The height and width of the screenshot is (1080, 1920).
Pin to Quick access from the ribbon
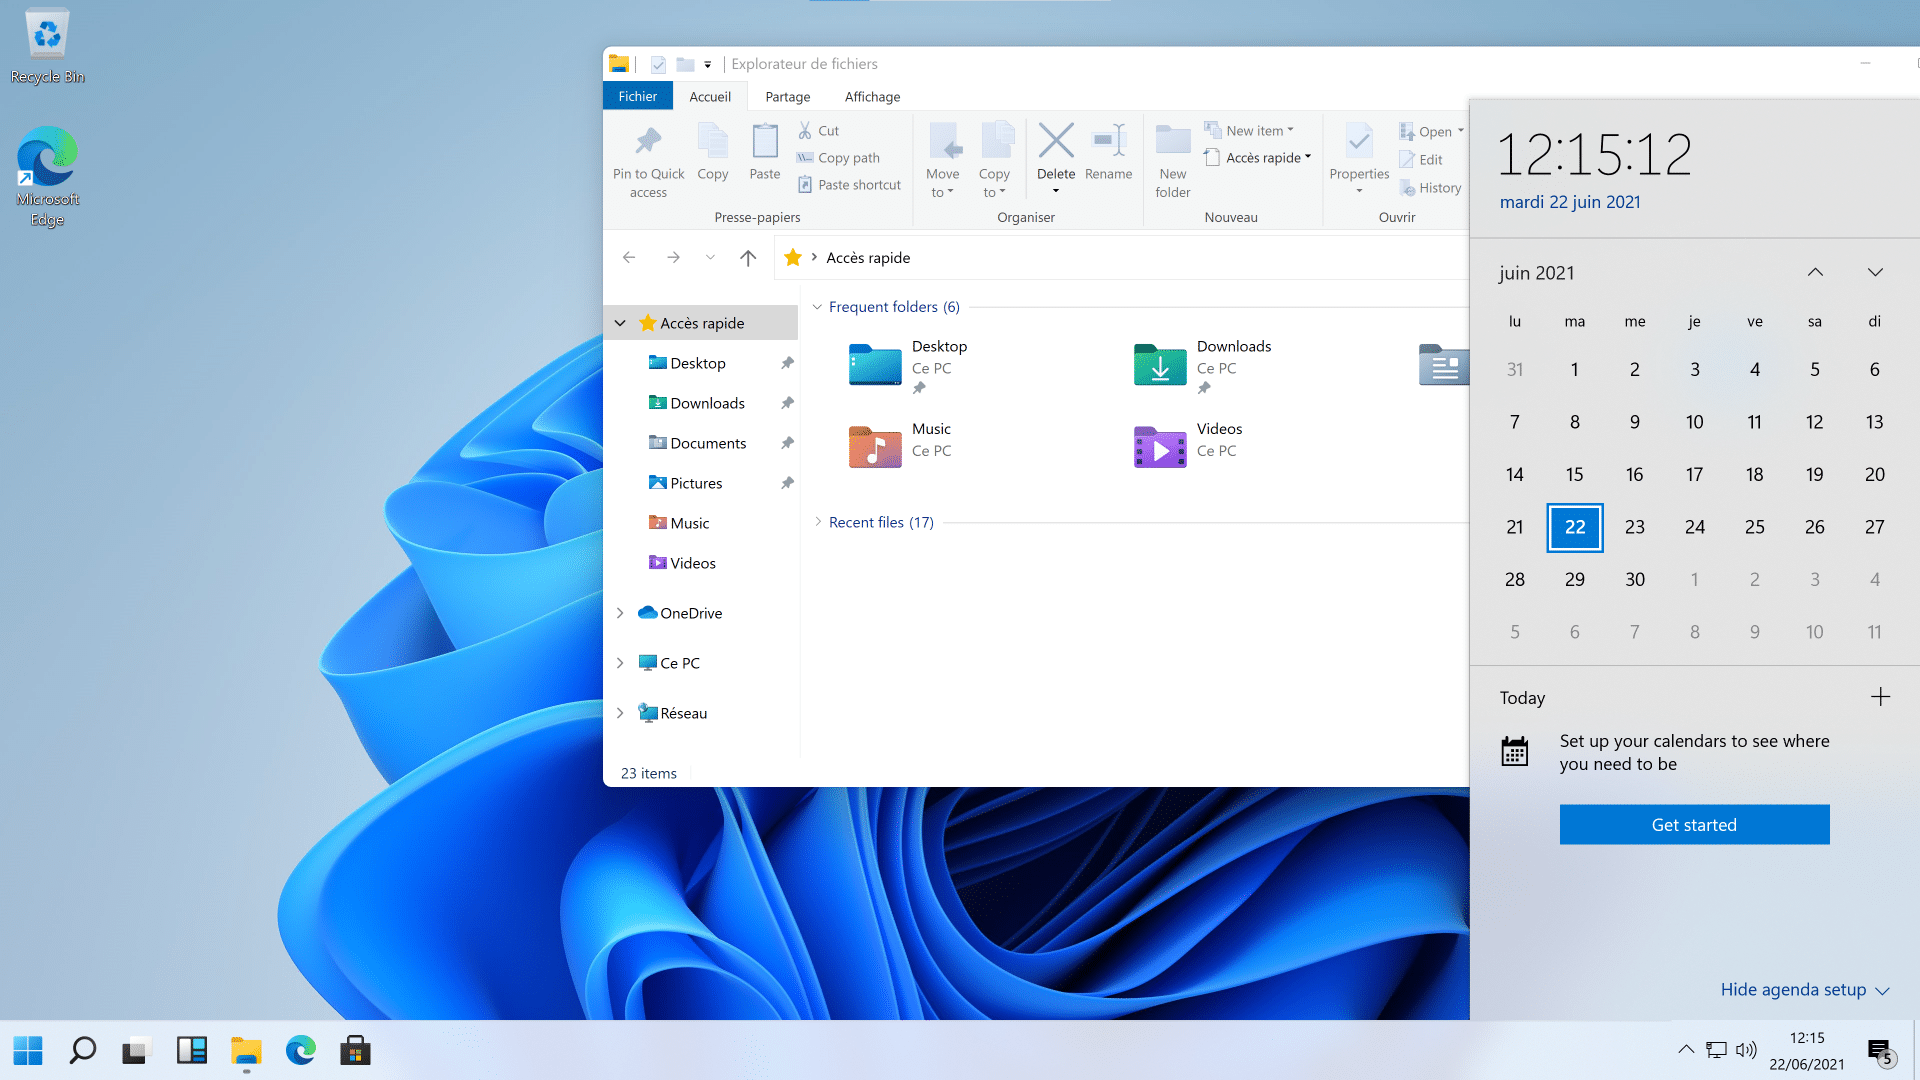click(647, 158)
